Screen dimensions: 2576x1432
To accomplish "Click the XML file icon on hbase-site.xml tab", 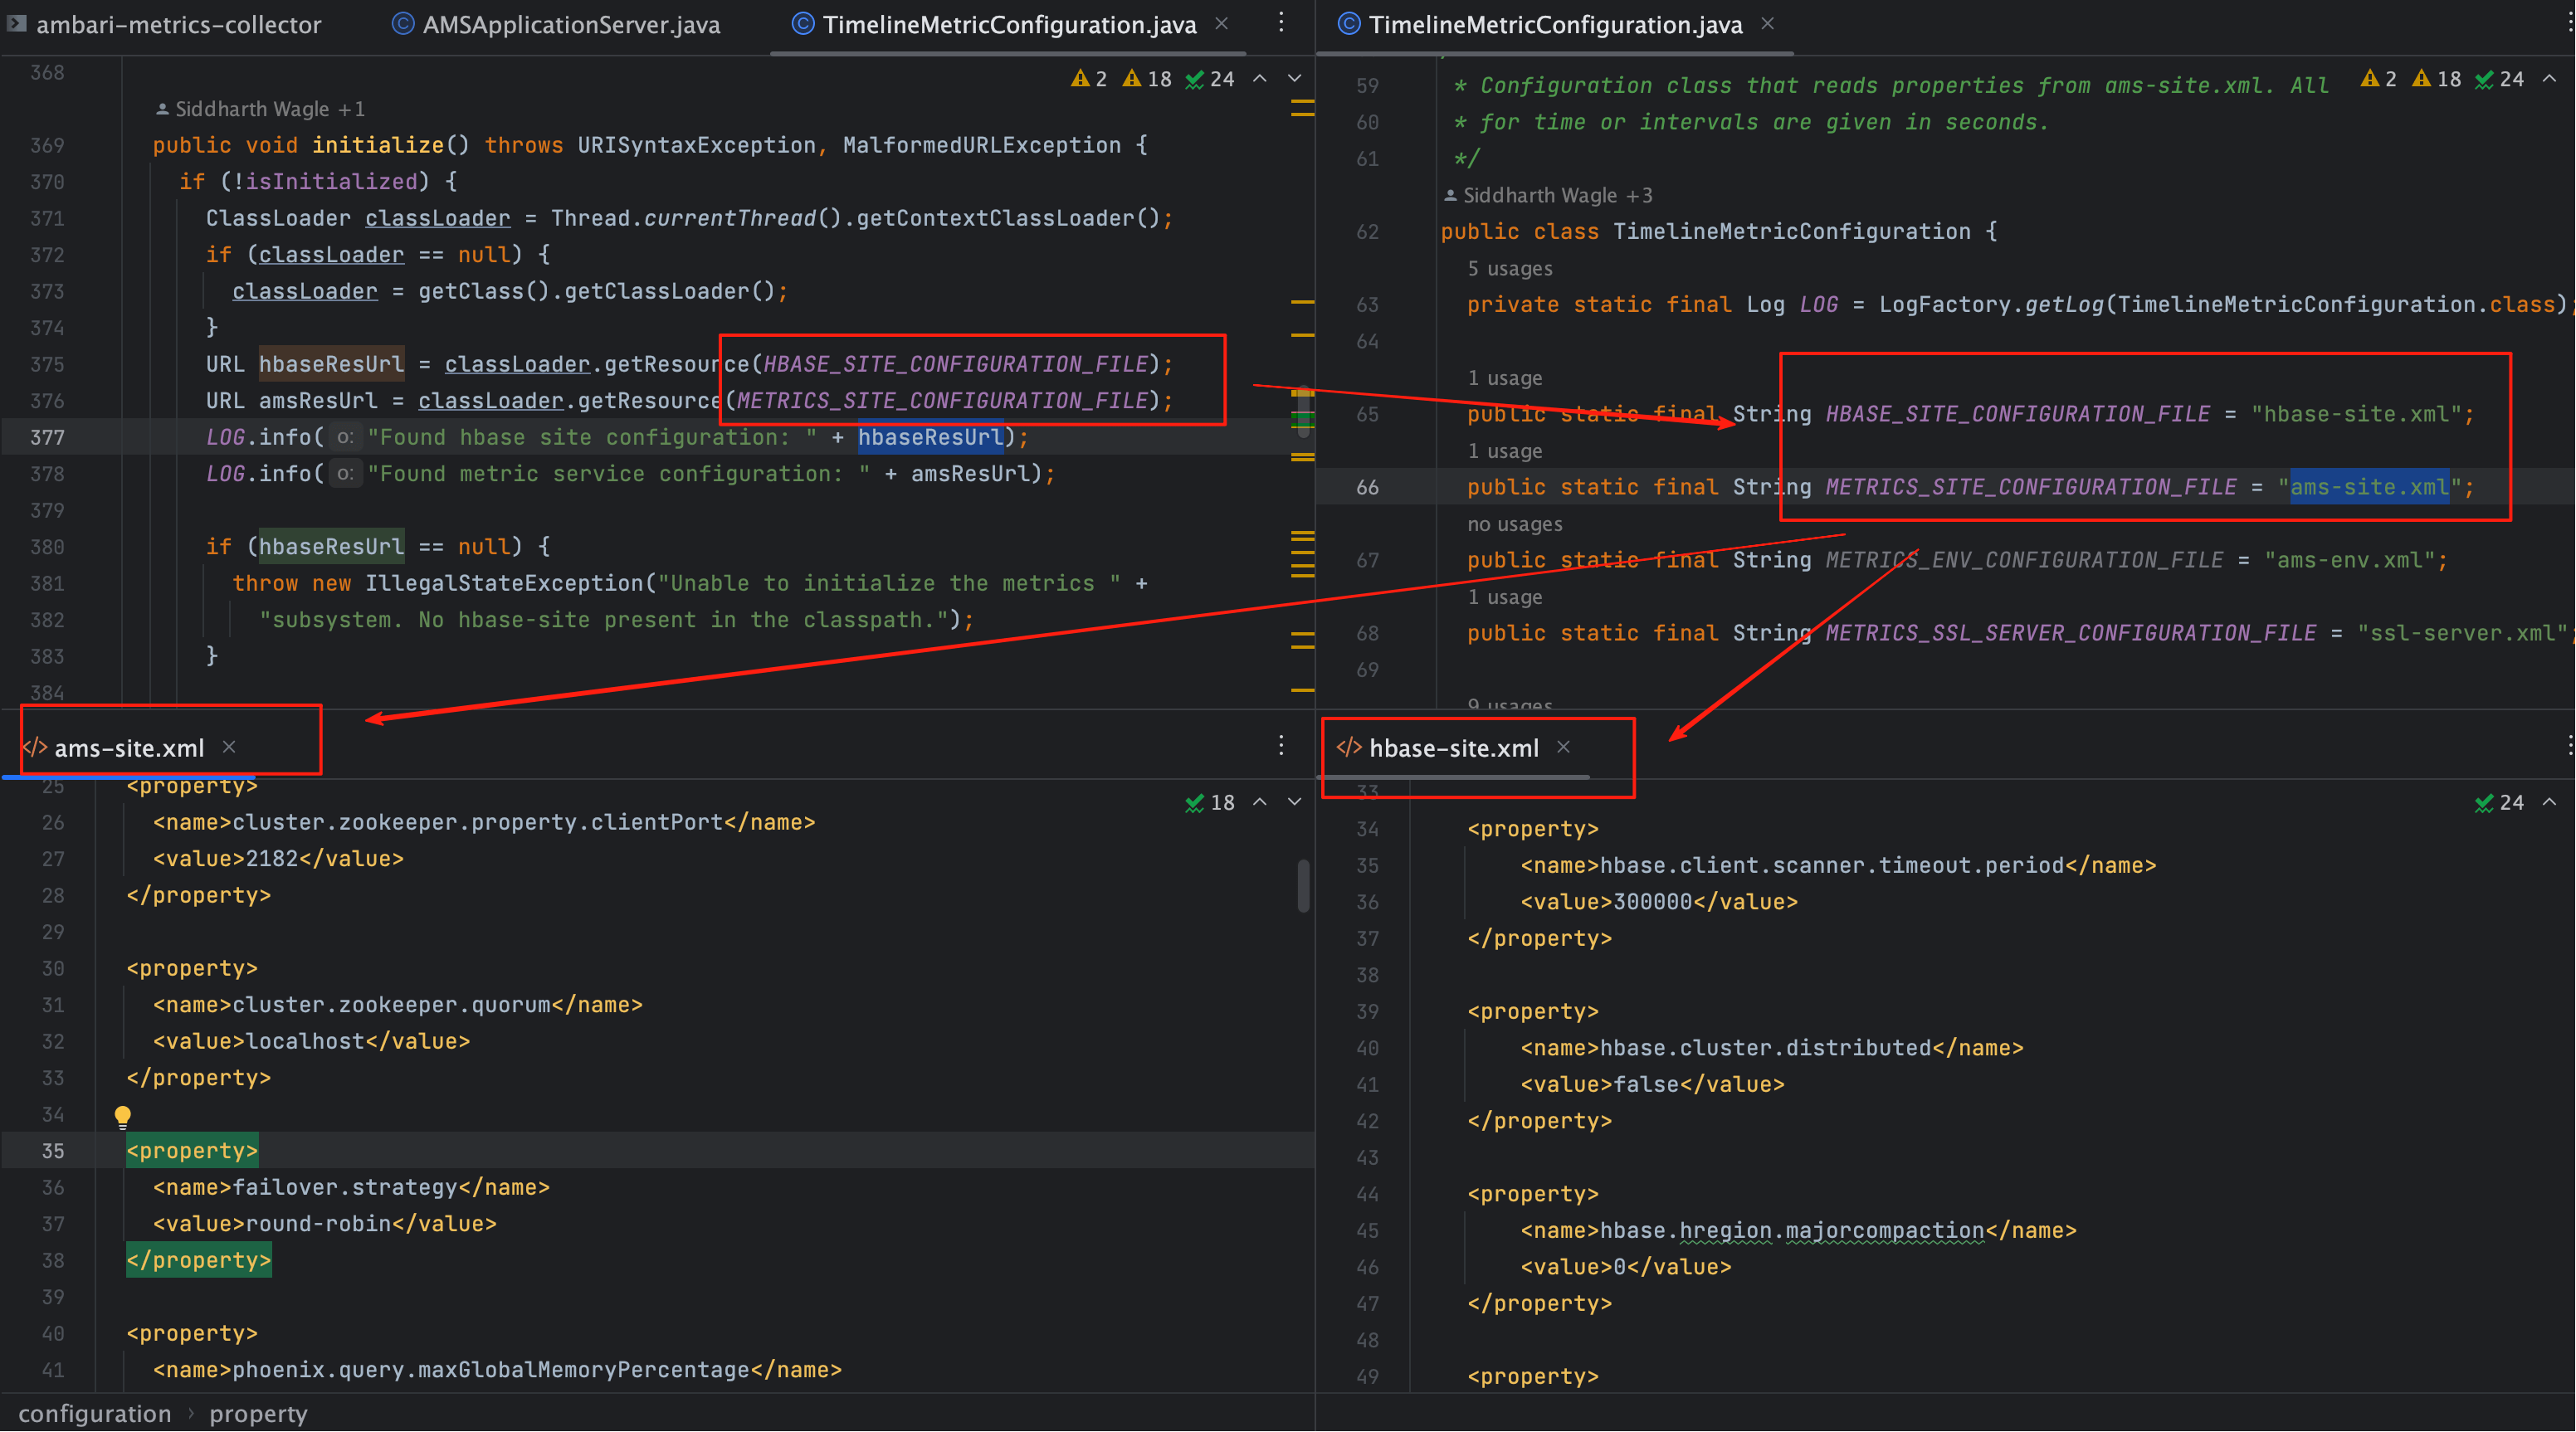I will click(1349, 748).
